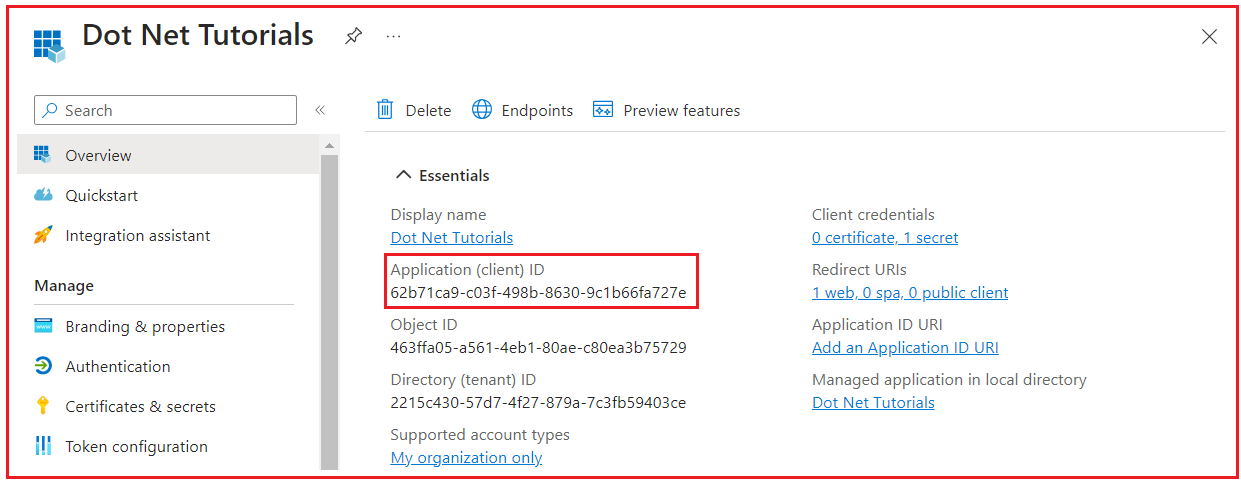Click the Quickstart cloud icon
1241x482 pixels.
click(42, 195)
